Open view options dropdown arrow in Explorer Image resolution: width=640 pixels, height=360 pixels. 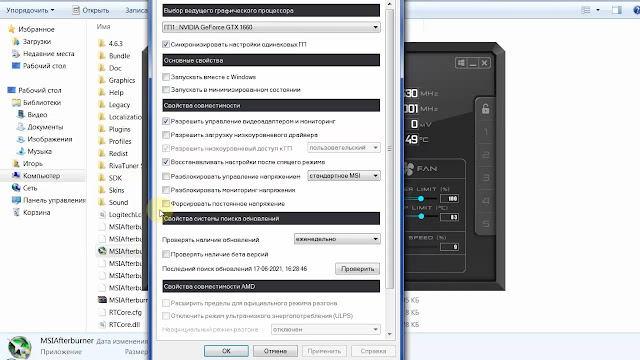598,10
